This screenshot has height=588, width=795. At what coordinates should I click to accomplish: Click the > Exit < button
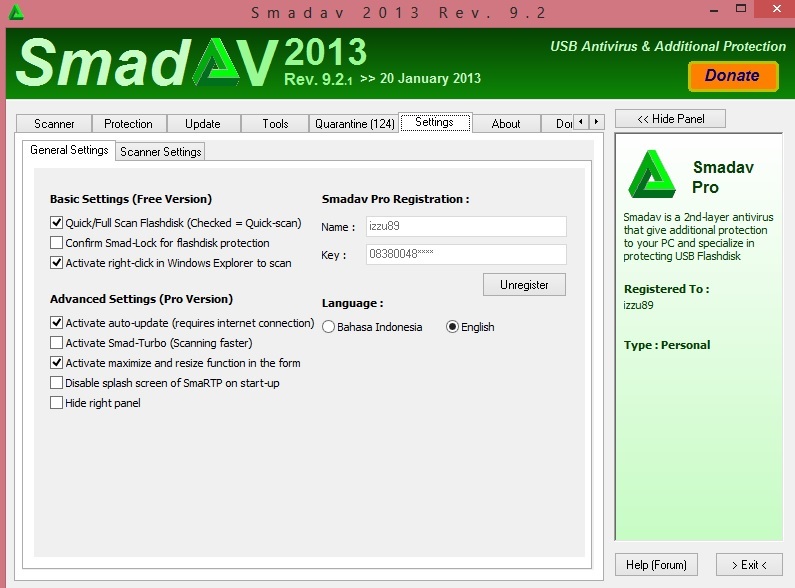coord(749,565)
